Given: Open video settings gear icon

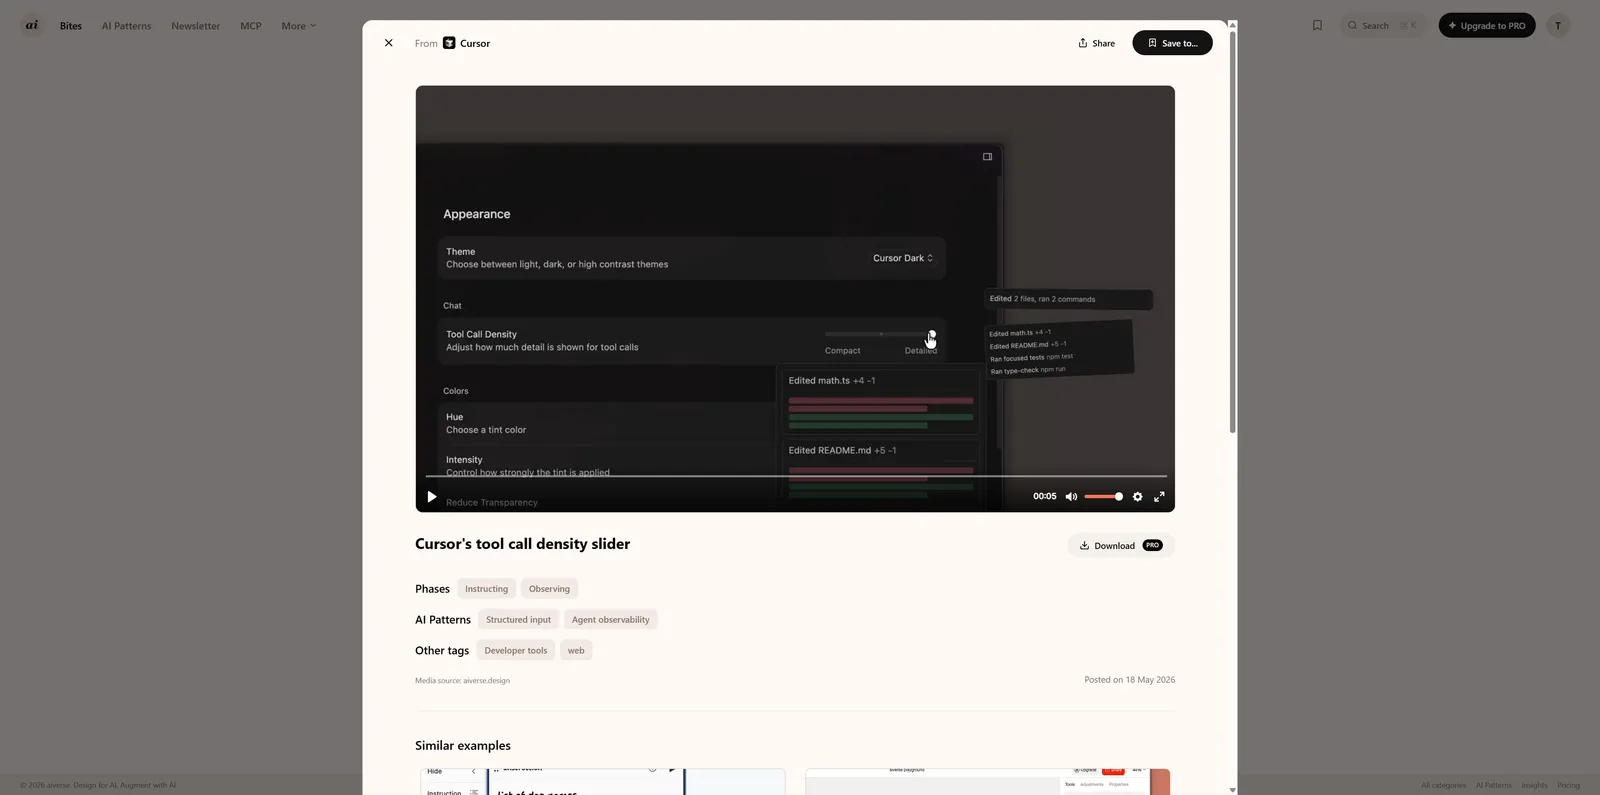Looking at the screenshot, I should point(1137,497).
